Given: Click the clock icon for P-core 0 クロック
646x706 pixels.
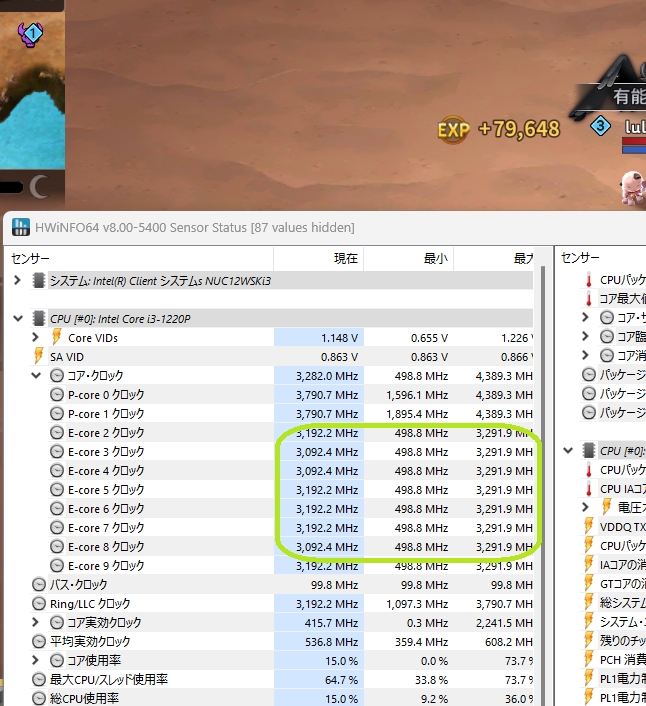Looking at the screenshot, I should click(57, 395).
